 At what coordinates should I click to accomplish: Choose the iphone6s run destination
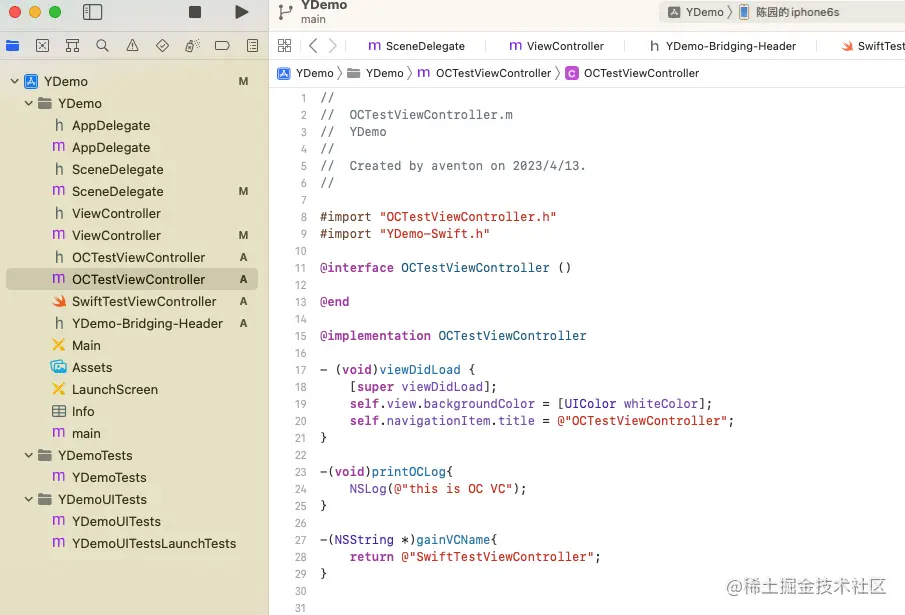[790, 12]
